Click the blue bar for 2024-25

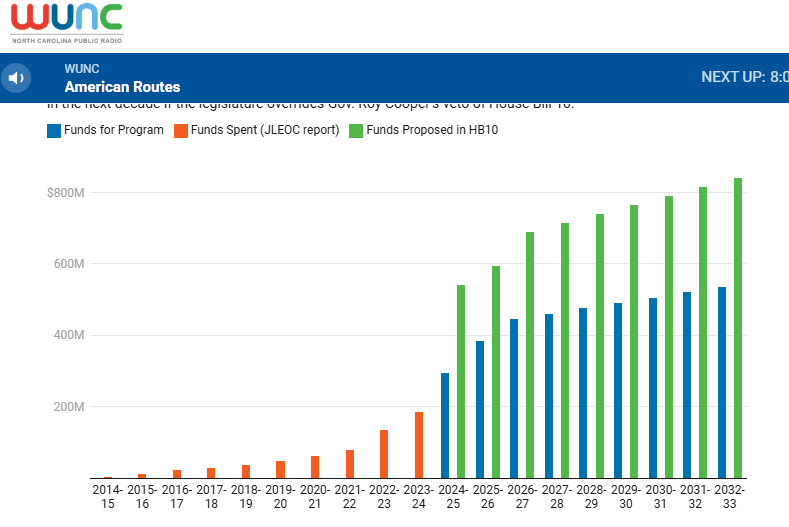click(x=445, y=425)
